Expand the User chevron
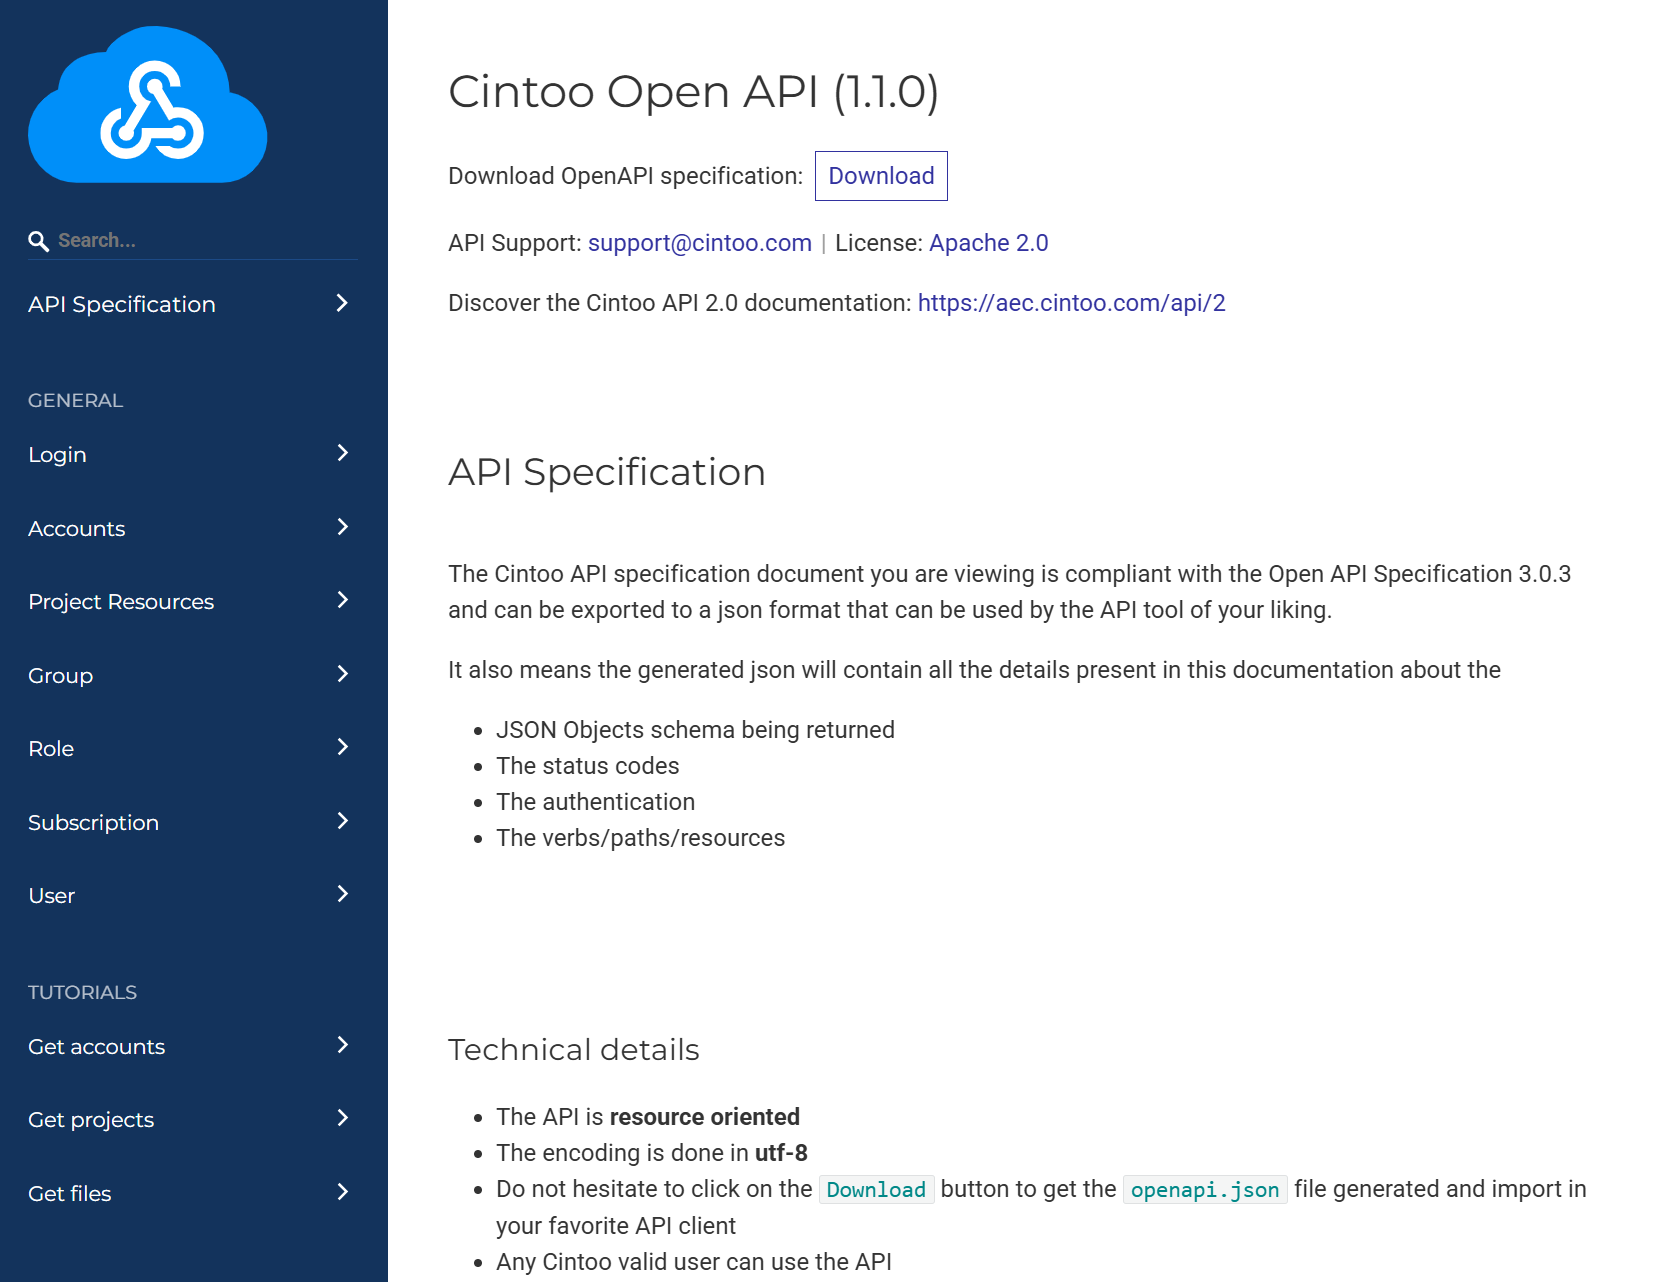Screen dimensions: 1669x1282 pyautogui.click(x=342, y=894)
